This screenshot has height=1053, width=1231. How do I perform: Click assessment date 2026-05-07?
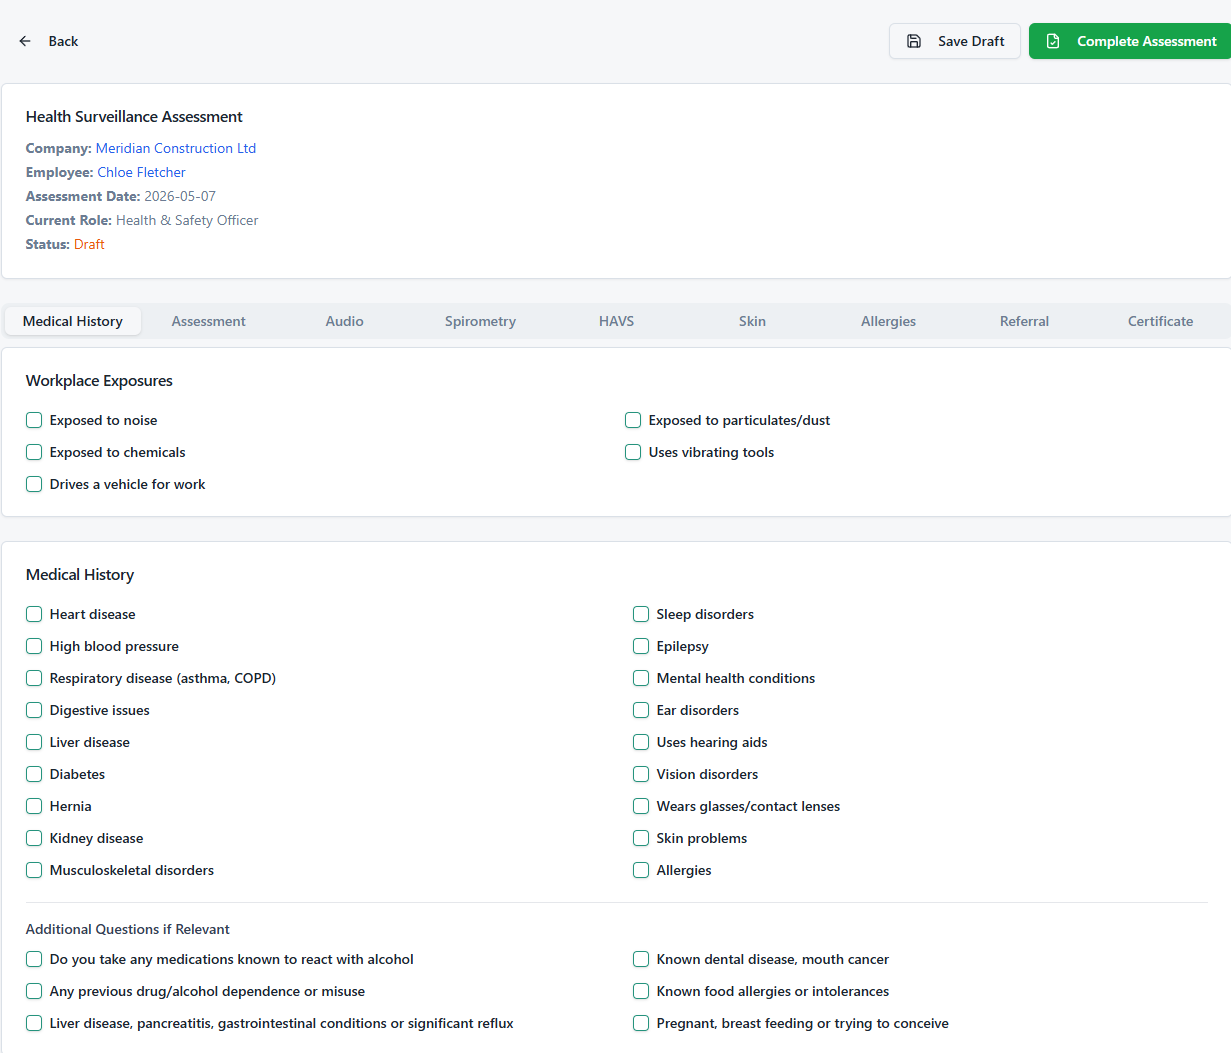pyautogui.click(x=180, y=196)
